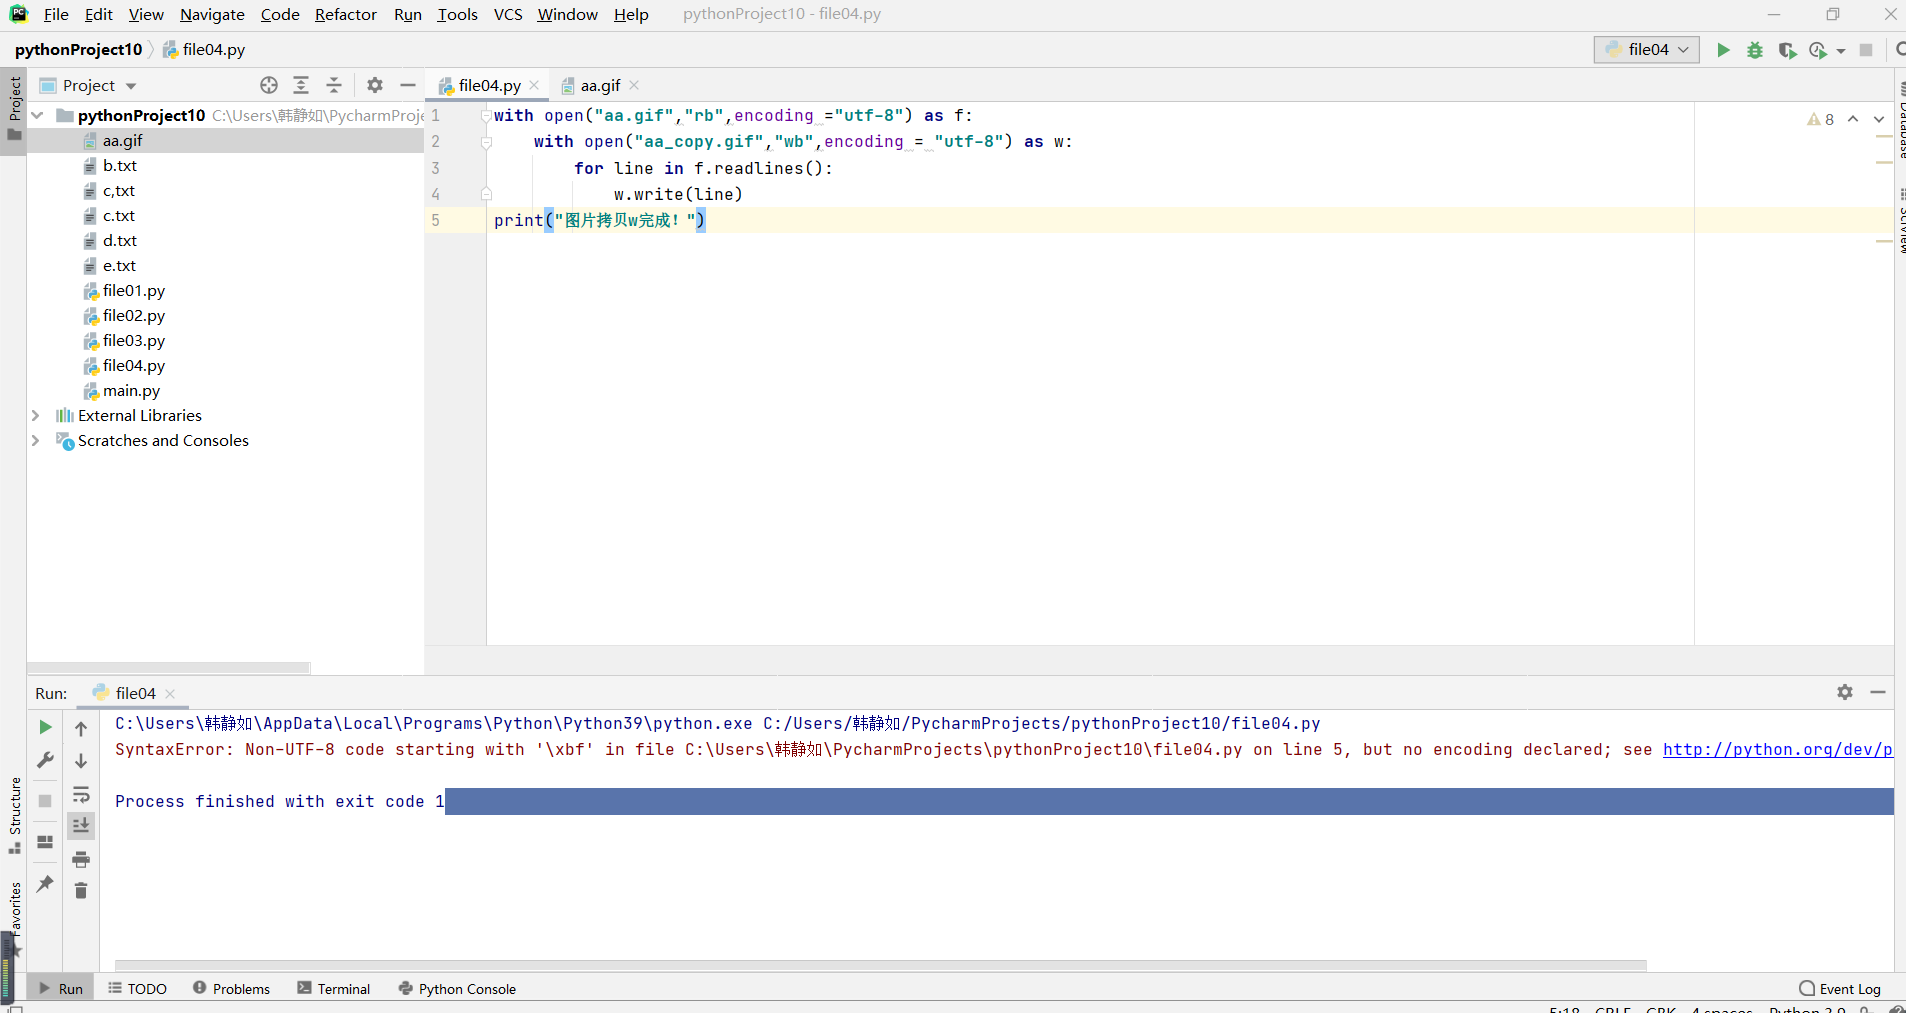1906x1013 pixels.
Task: Stop process in Run panel
Action: click(45, 800)
